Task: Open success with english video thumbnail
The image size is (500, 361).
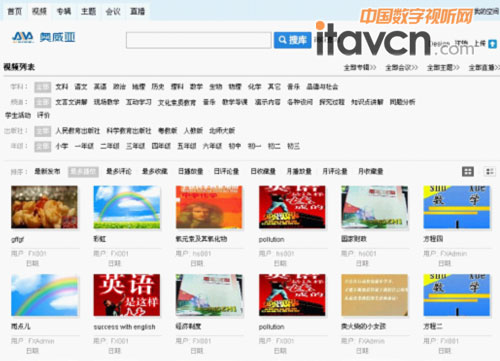Action: point(127,295)
